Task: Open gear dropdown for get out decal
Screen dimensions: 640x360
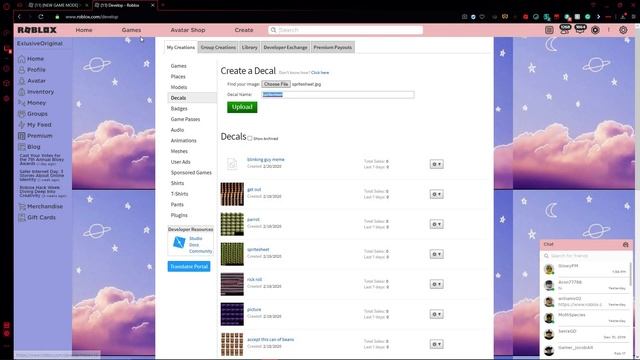Action: click(x=436, y=194)
